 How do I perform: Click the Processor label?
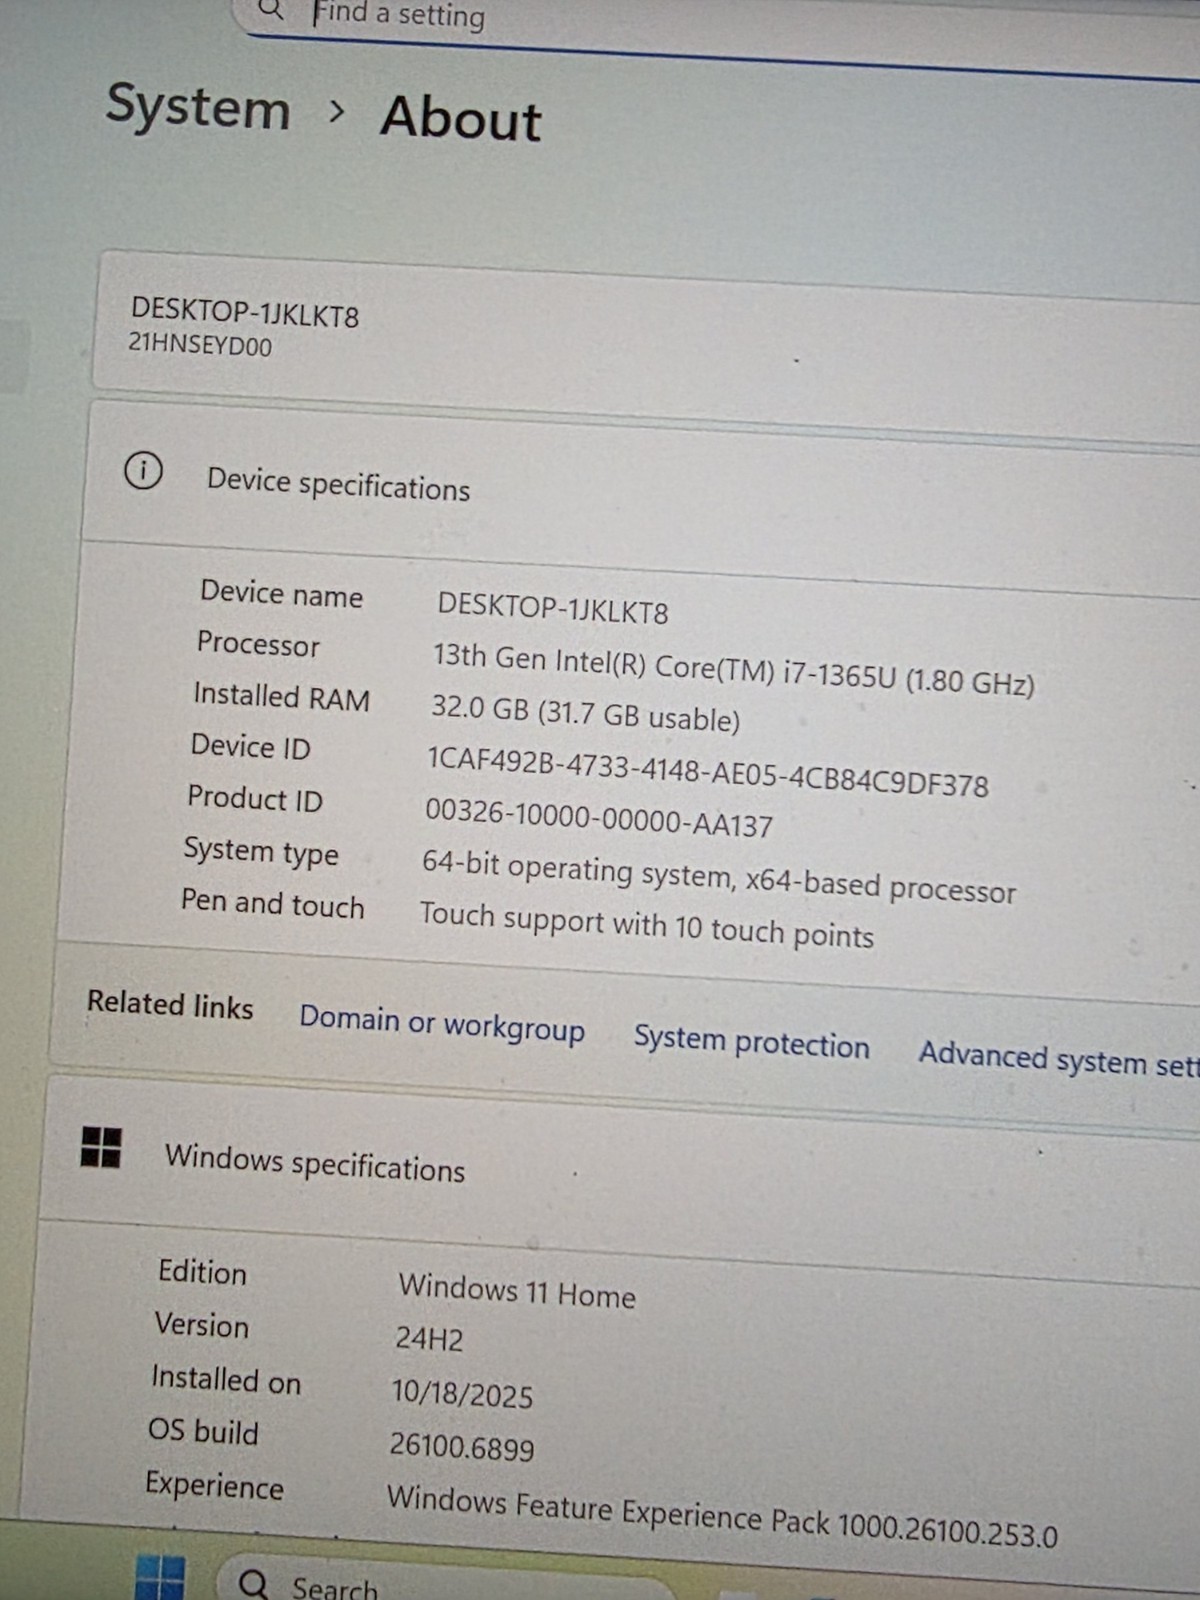click(258, 643)
